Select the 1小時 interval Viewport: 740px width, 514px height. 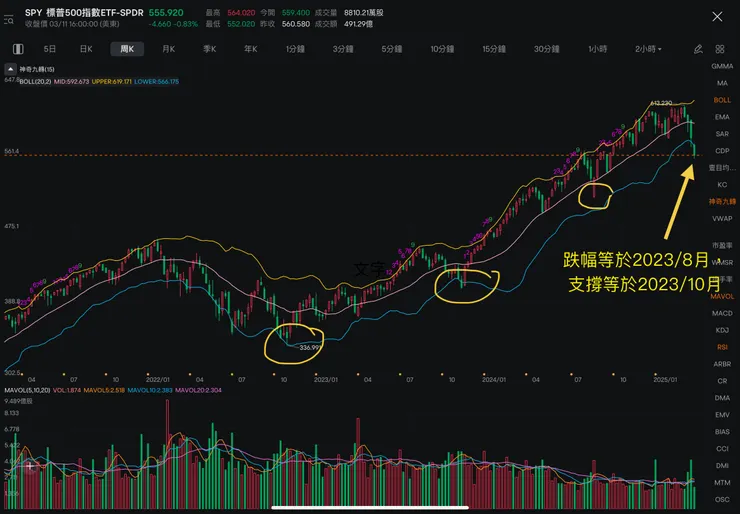pos(597,49)
